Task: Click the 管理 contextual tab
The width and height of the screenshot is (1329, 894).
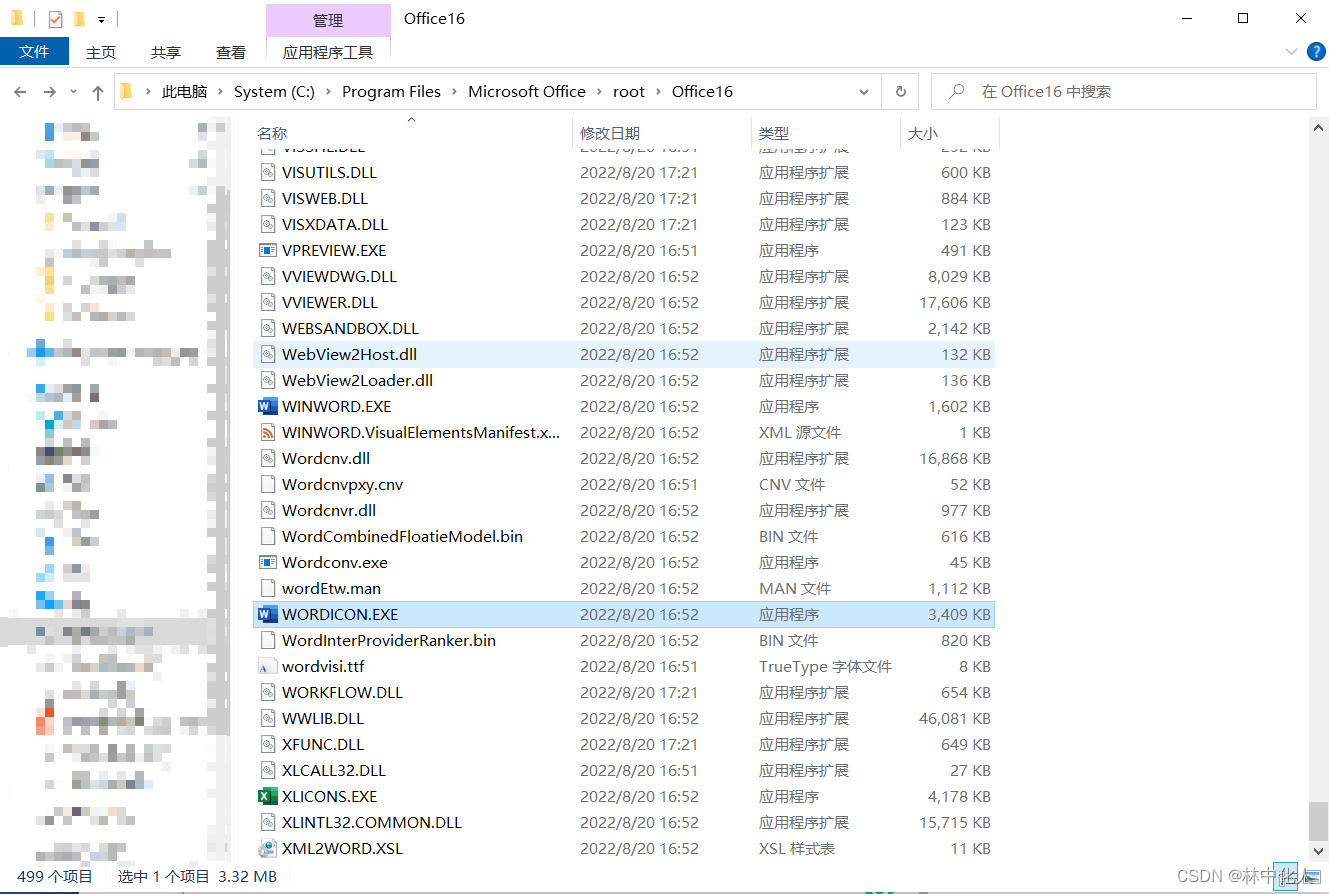Action: 328,20
